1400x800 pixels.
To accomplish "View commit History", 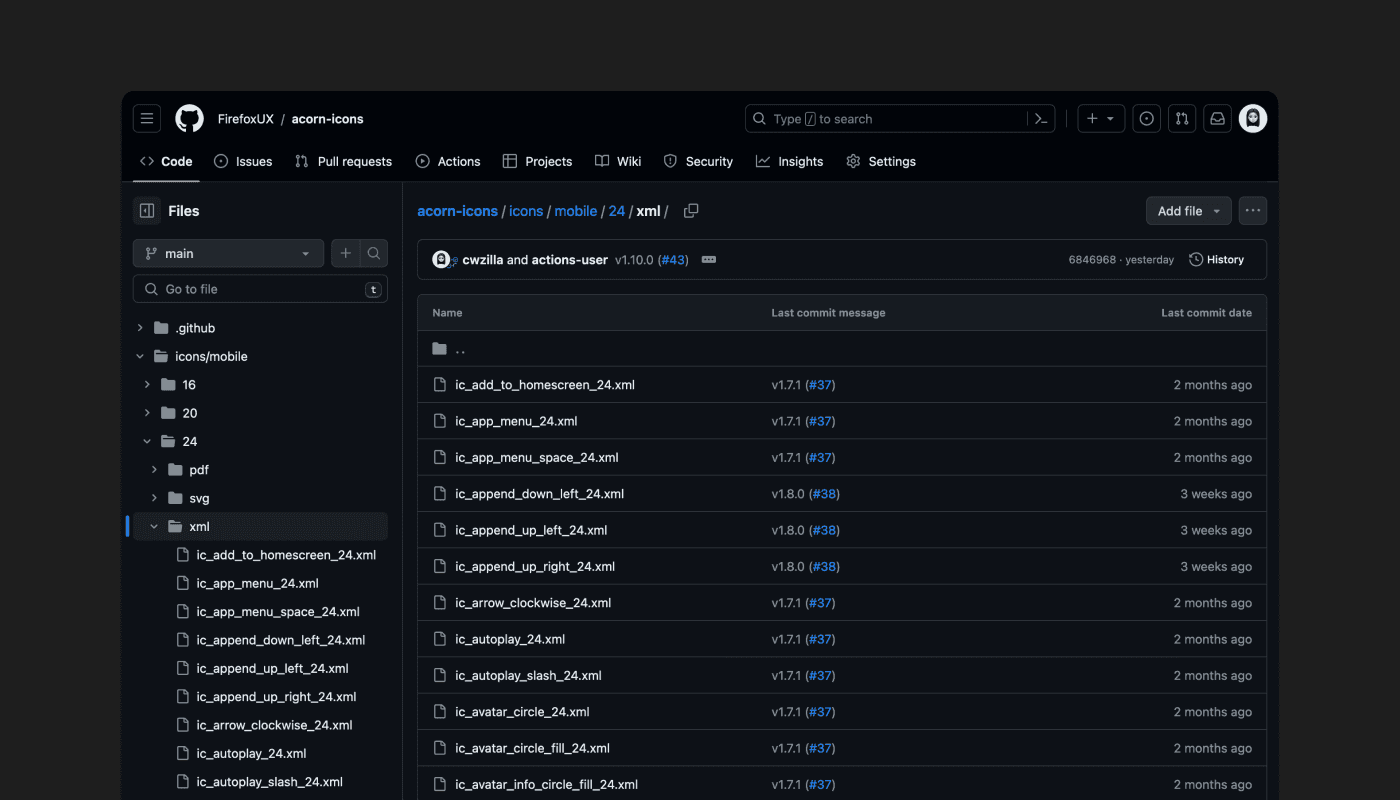I will click(1217, 260).
